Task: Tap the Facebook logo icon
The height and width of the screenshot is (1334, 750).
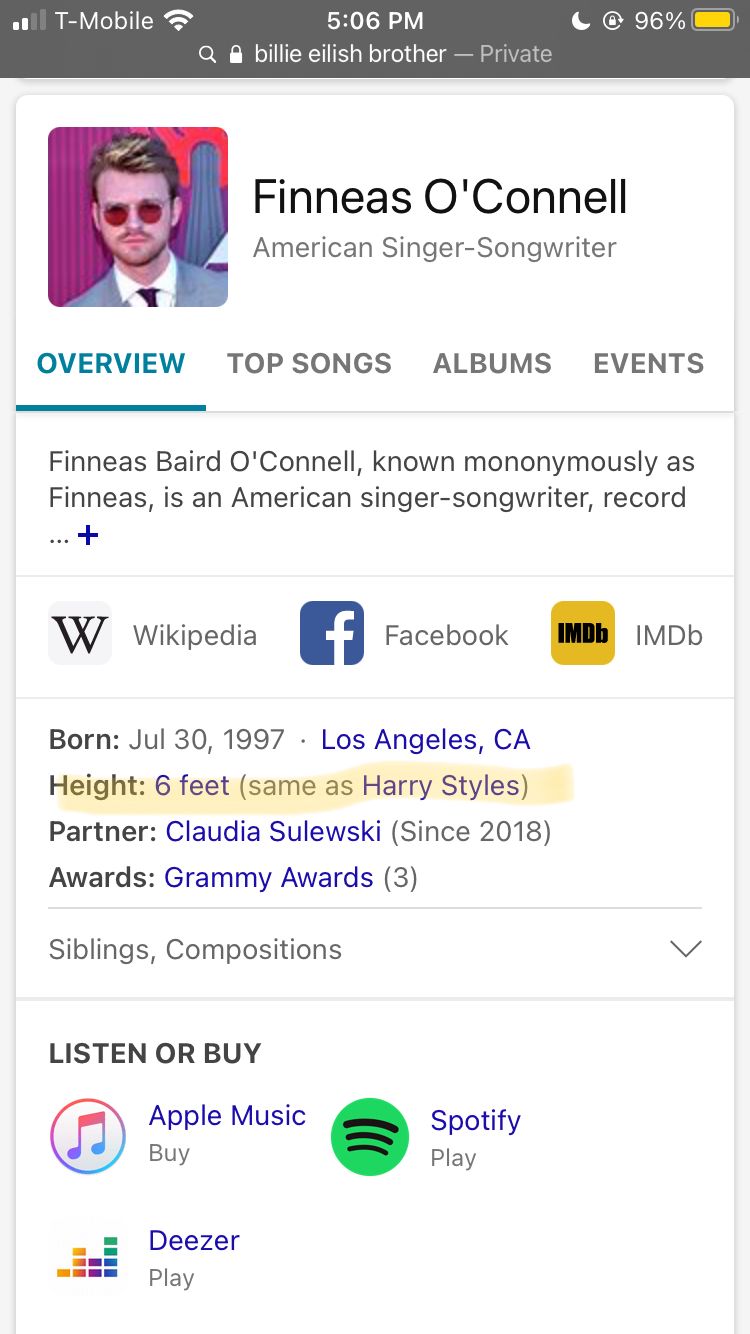Action: 332,633
